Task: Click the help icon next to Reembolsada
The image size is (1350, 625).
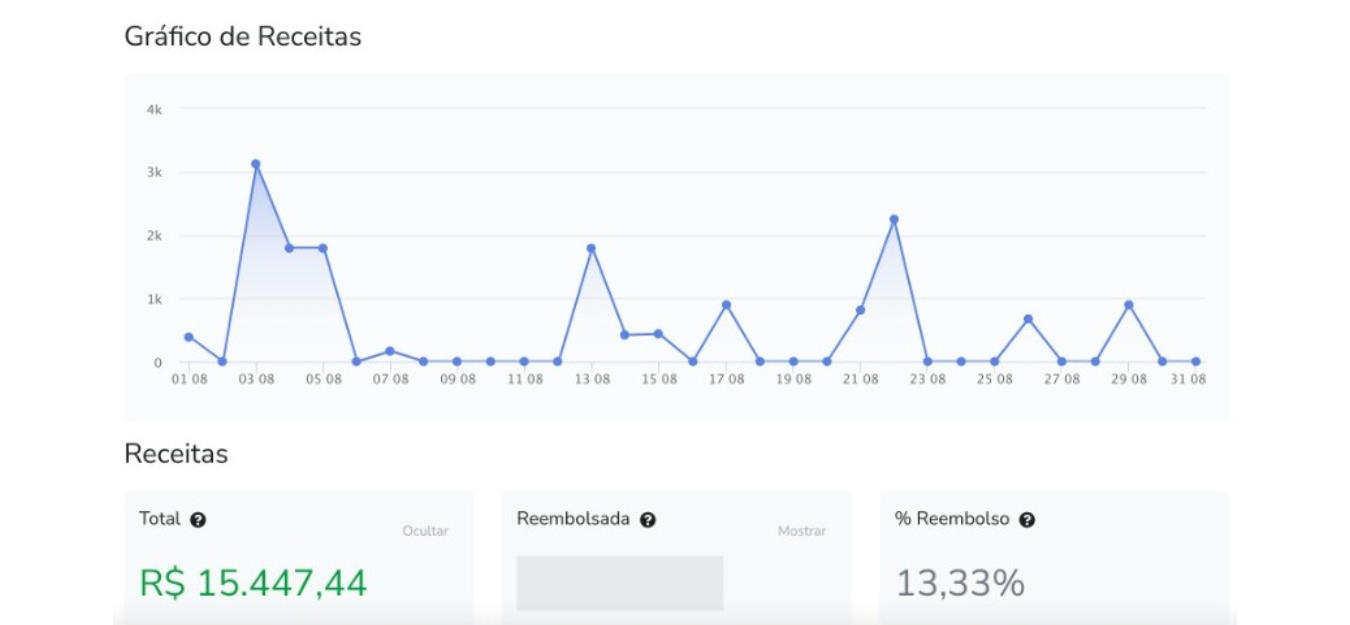Action: [648, 520]
